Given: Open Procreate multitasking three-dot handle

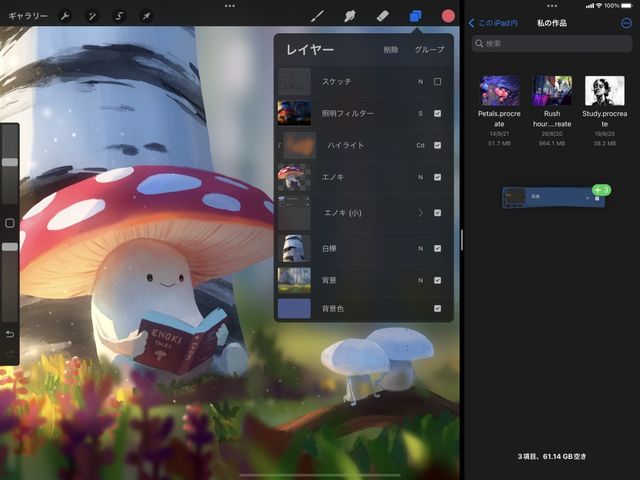Looking at the screenshot, I should [230, 6].
